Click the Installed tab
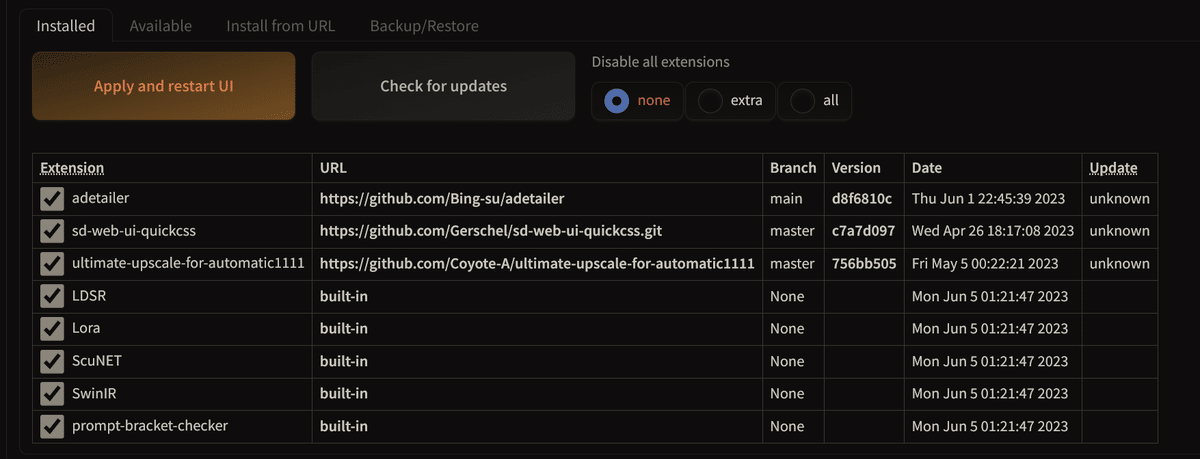This screenshot has width=1200, height=459. coord(66,26)
